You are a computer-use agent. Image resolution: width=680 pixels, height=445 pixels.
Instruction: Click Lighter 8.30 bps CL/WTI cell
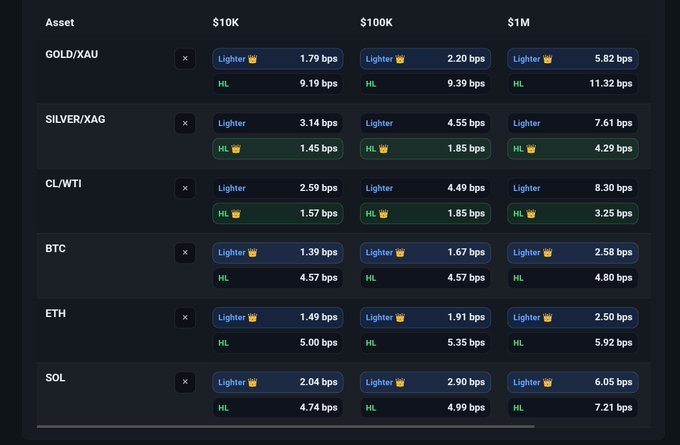point(572,188)
